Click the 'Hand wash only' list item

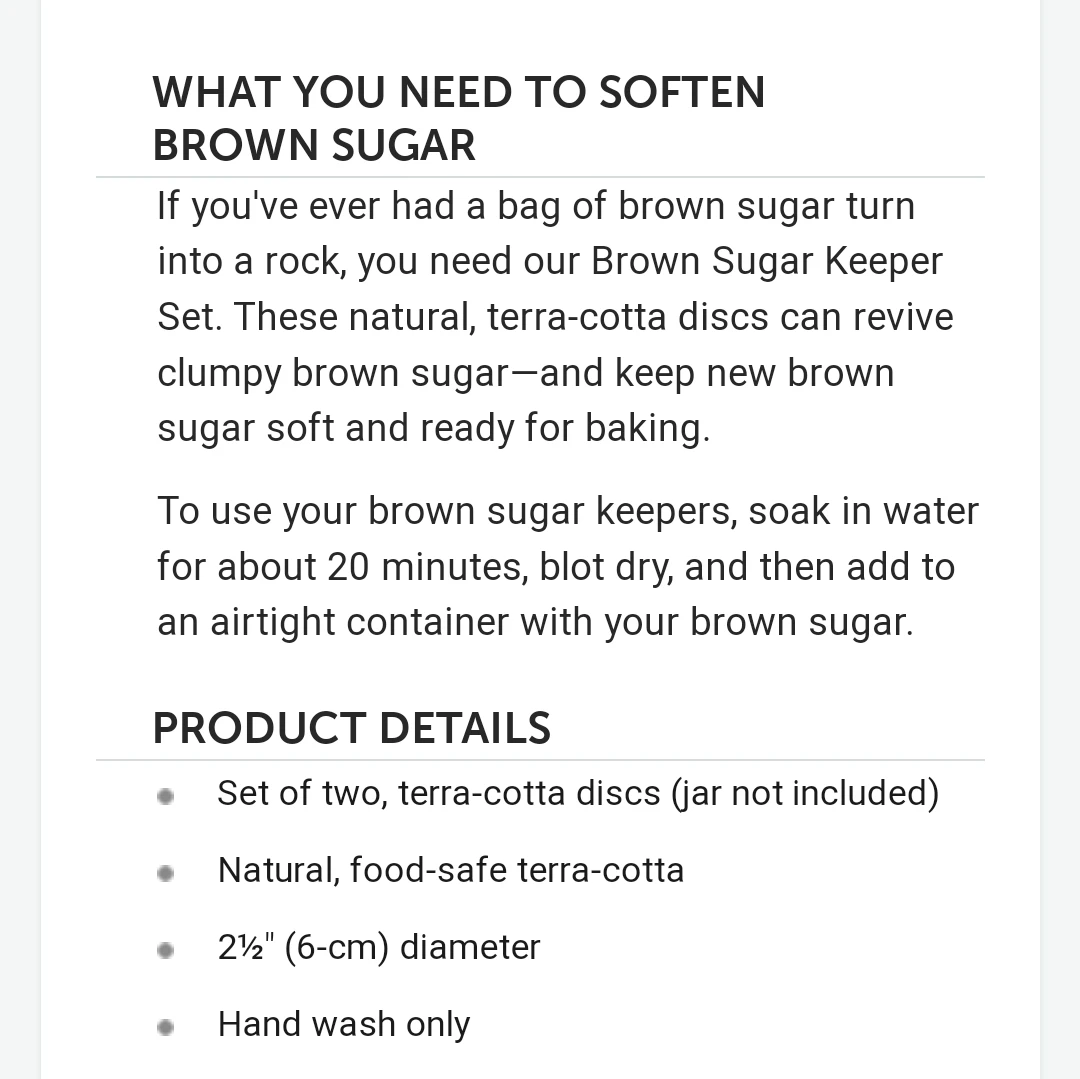[344, 1025]
